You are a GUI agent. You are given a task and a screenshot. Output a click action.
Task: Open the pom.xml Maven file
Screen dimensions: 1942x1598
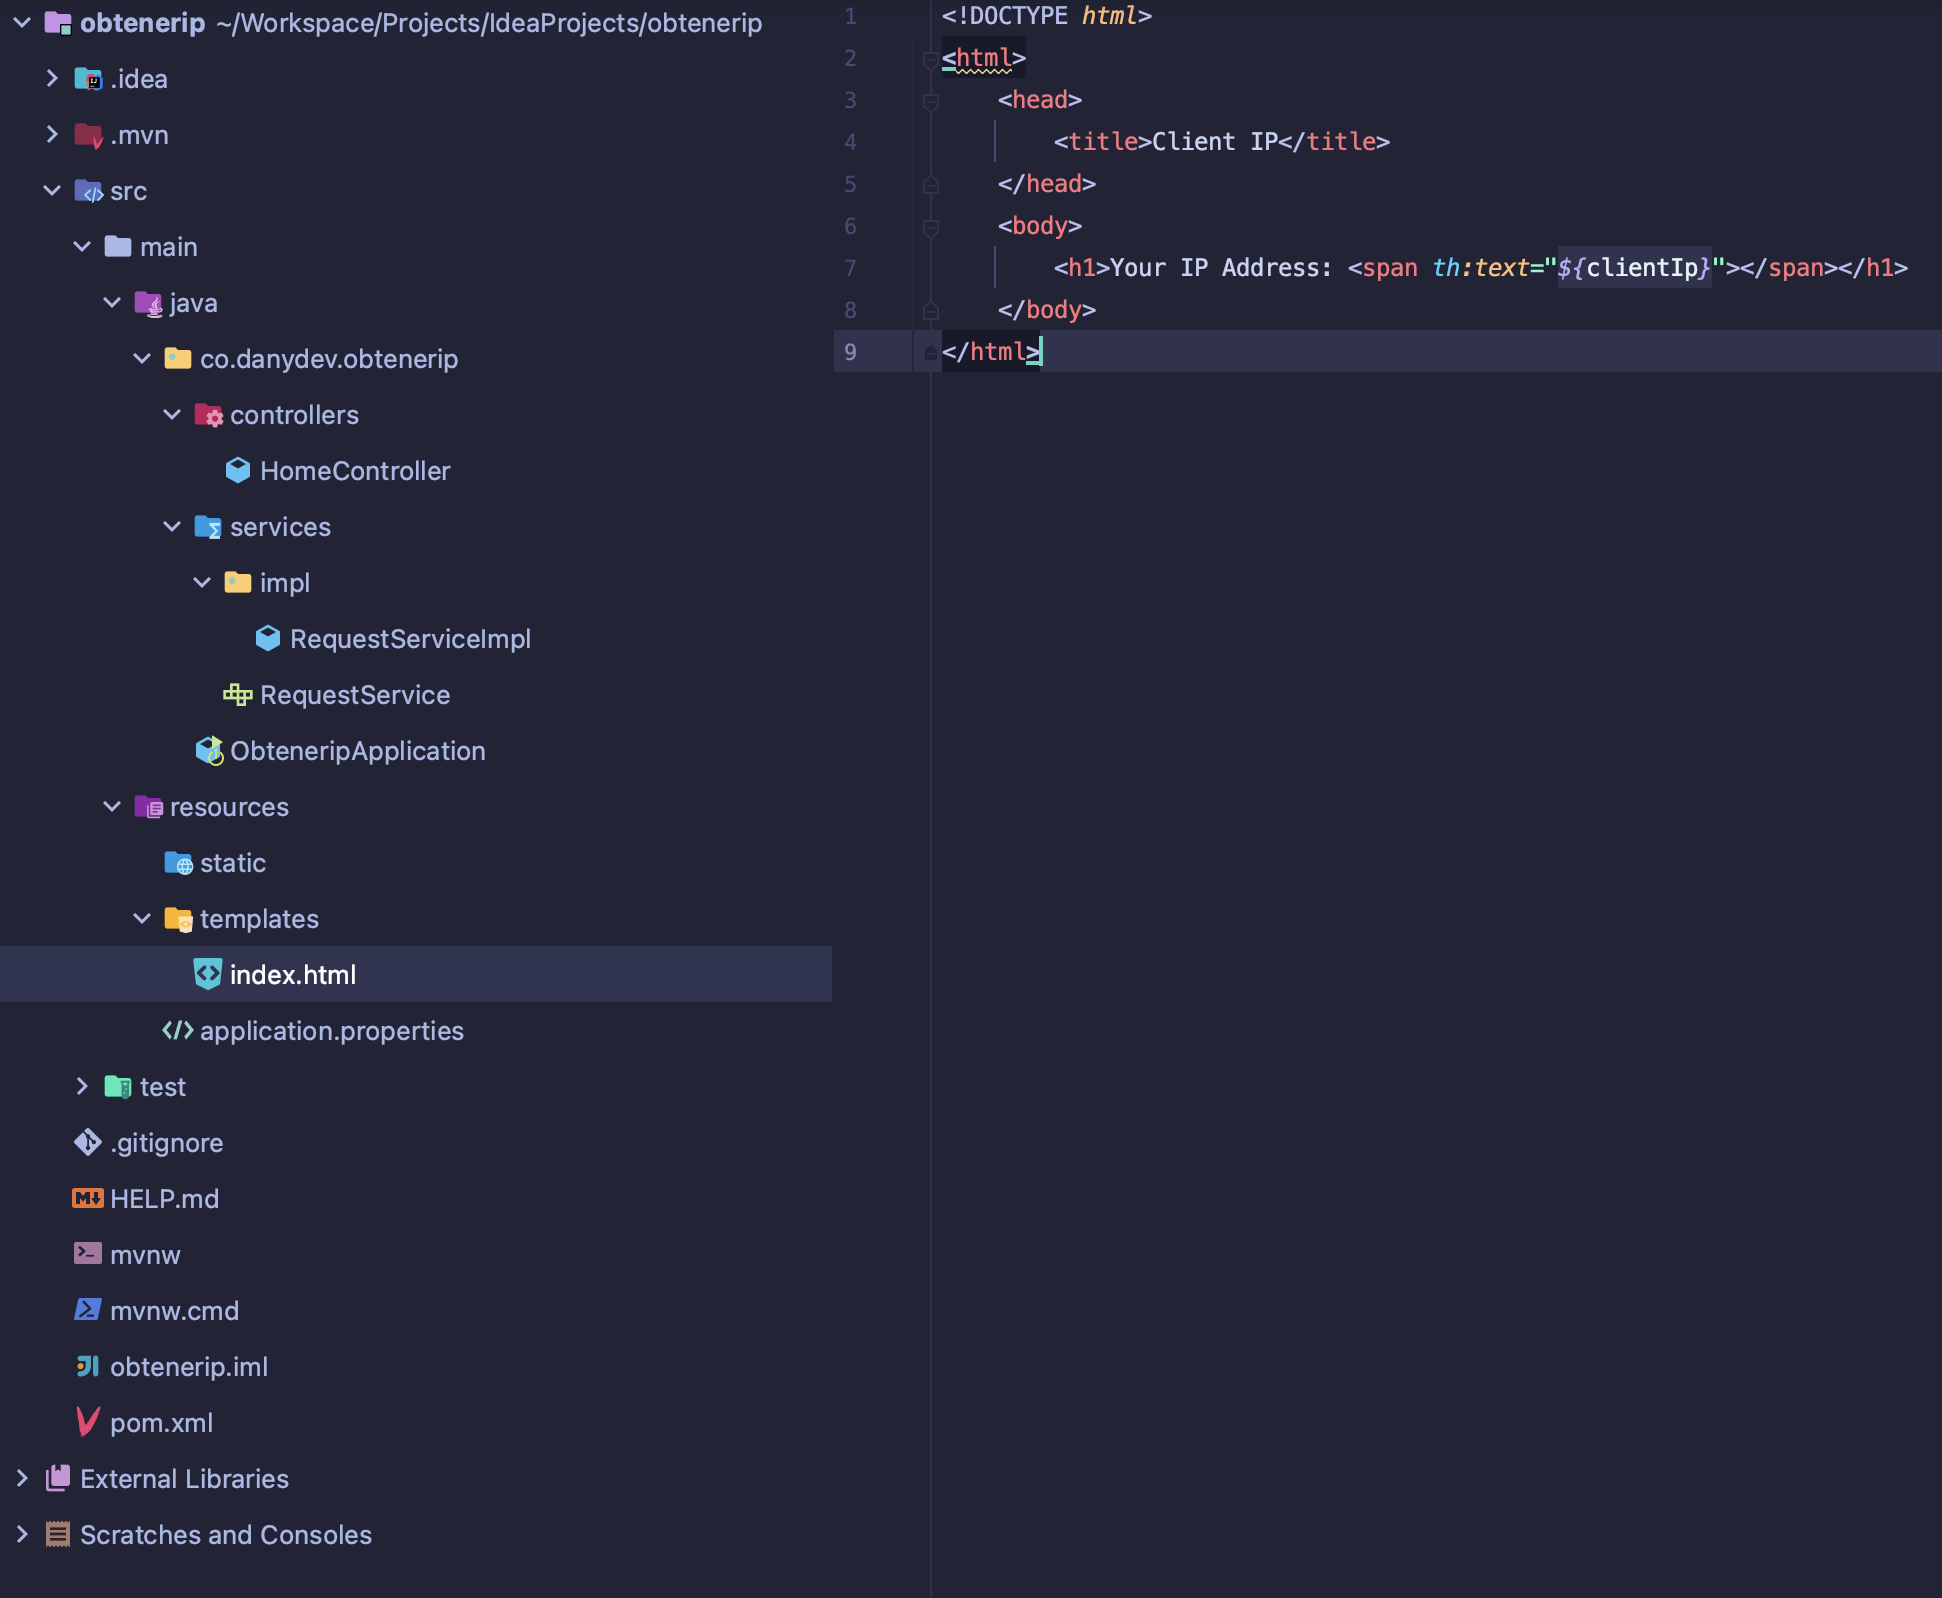pos(160,1423)
